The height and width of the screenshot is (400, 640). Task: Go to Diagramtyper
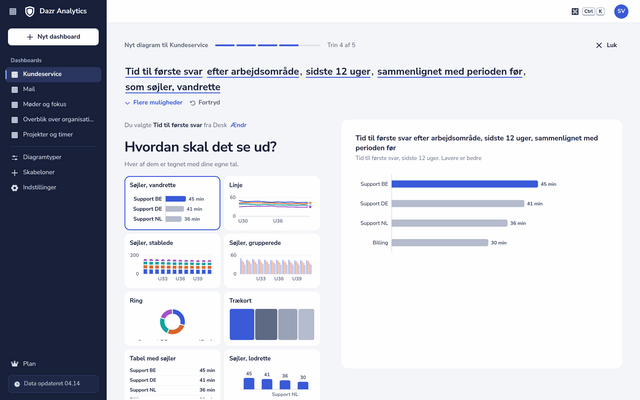click(x=53, y=157)
